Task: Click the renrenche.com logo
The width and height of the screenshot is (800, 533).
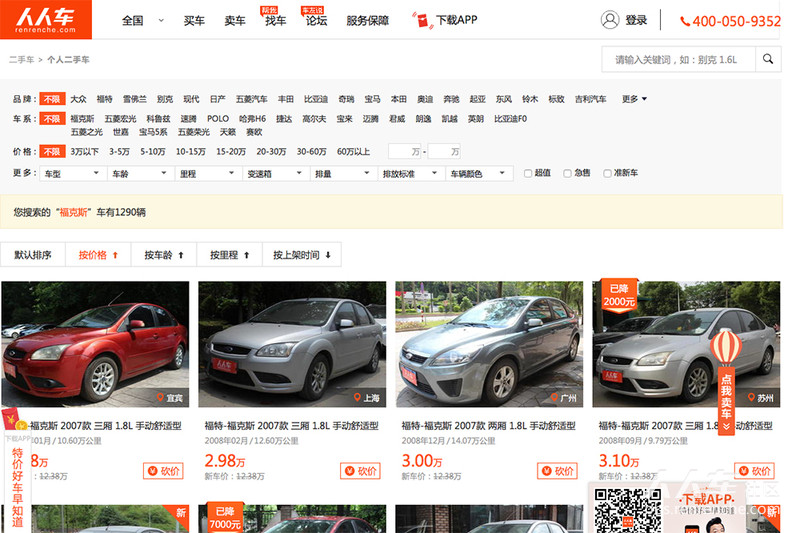Action: tap(46, 19)
